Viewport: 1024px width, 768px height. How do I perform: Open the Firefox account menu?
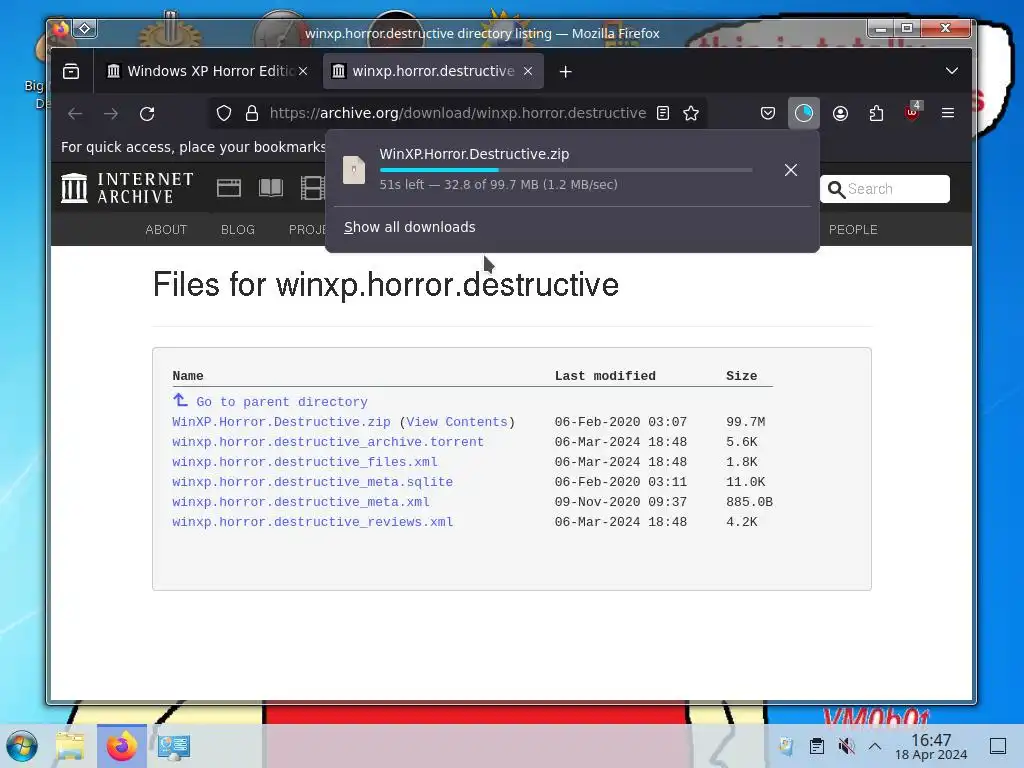(840, 114)
